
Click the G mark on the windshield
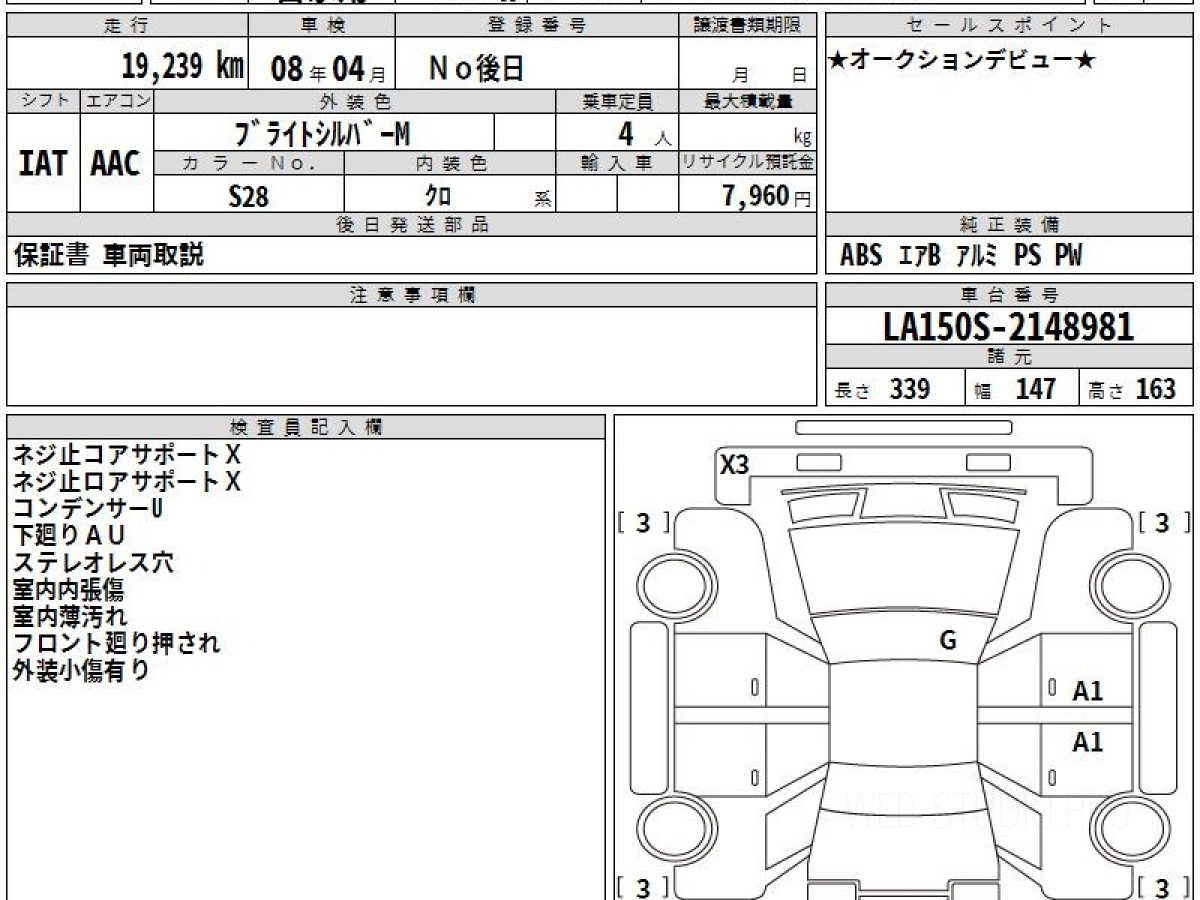(948, 641)
